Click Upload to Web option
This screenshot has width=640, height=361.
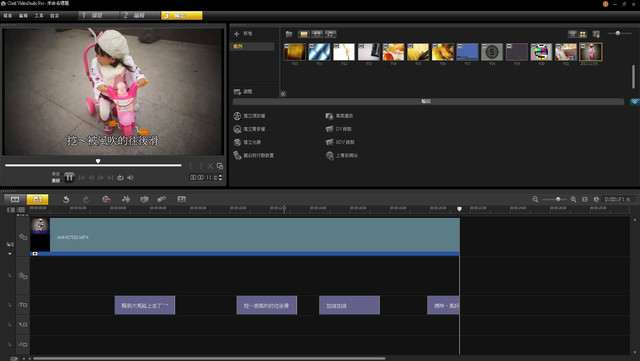pos(342,156)
